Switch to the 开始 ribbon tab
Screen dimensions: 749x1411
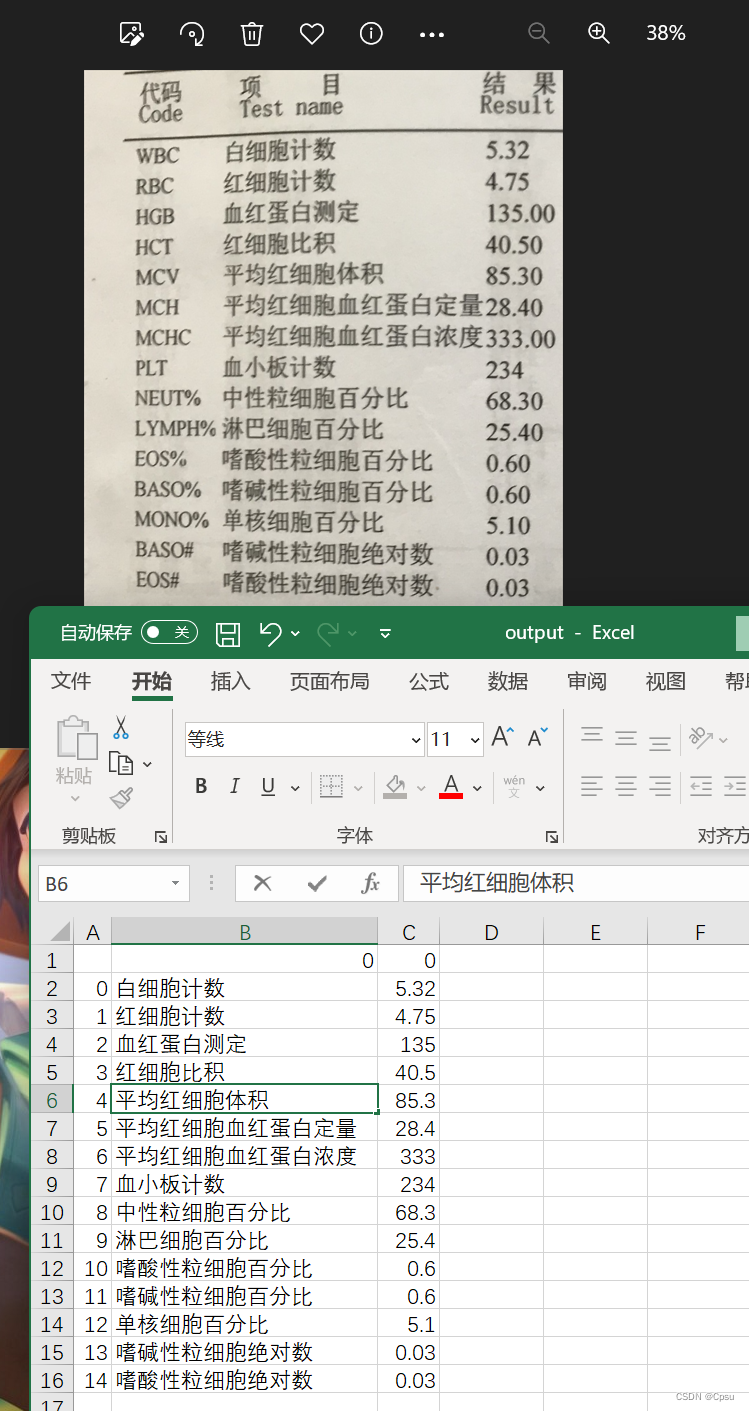152,681
